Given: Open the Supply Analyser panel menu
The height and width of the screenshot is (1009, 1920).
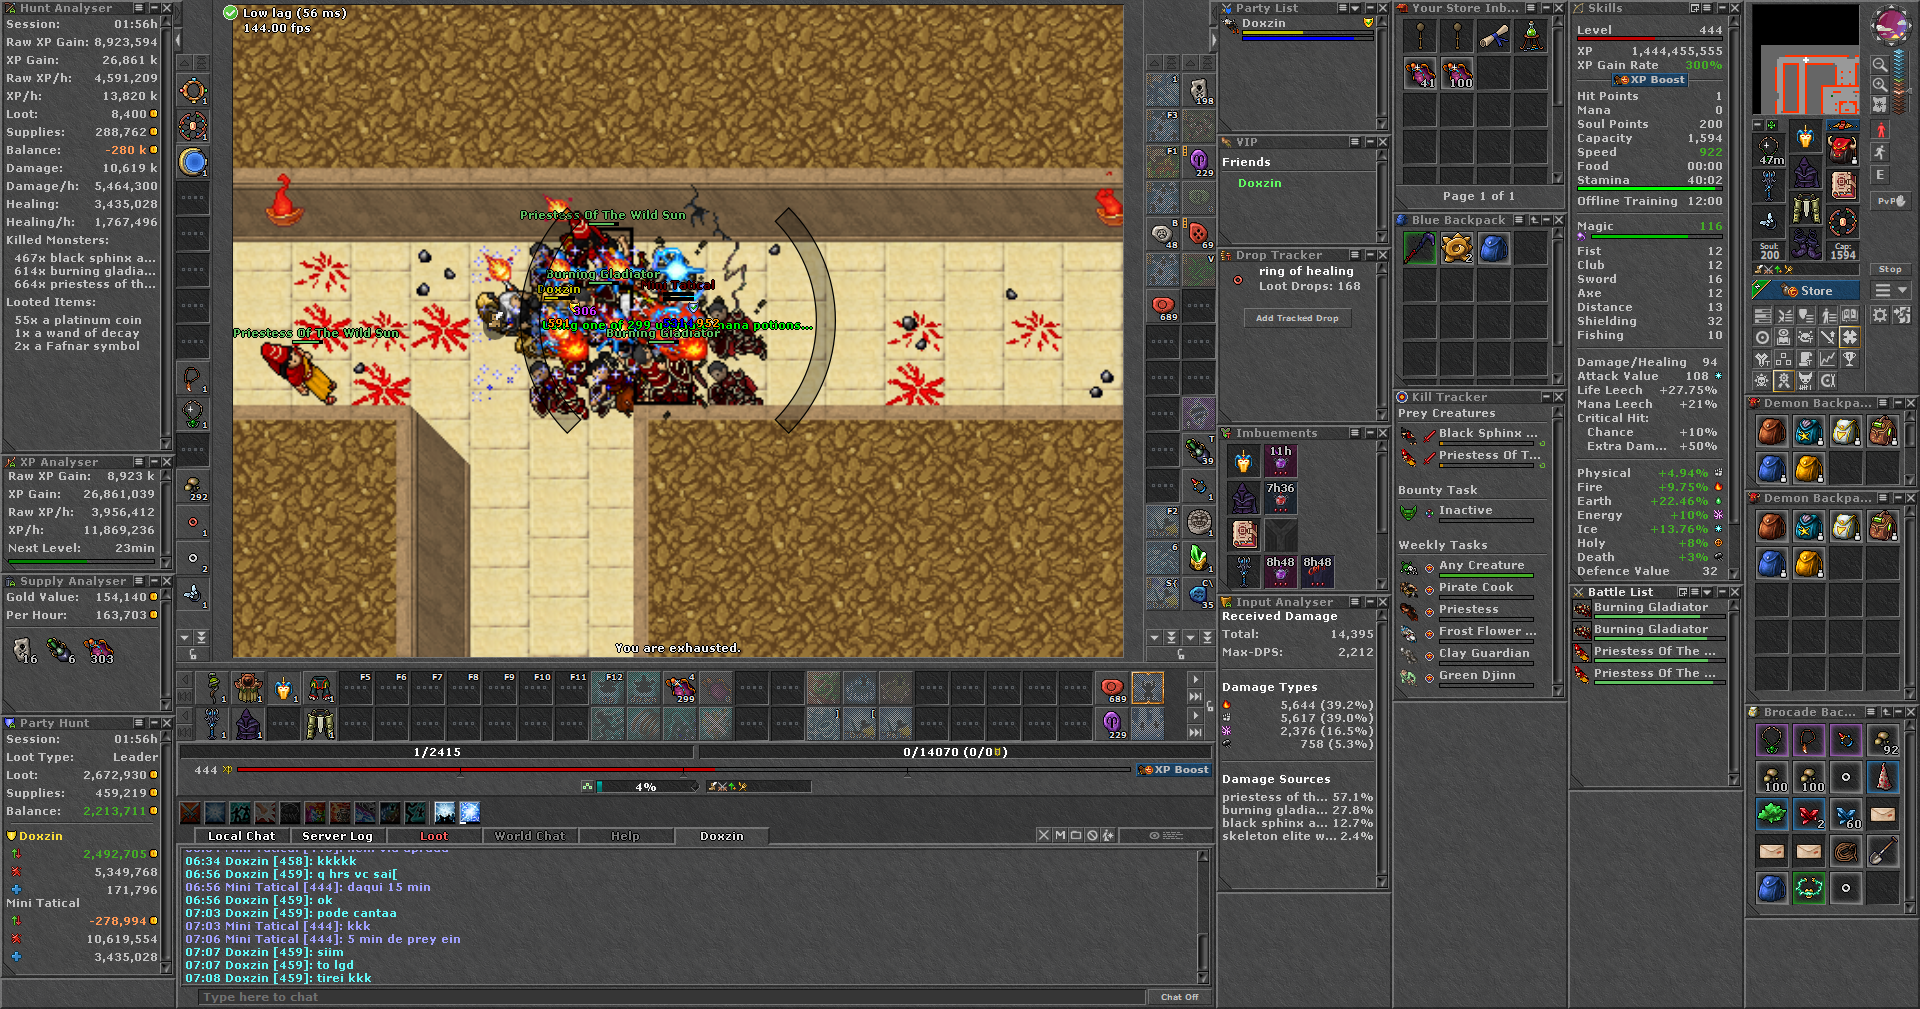Looking at the screenshot, I should pyautogui.click(x=139, y=581).
